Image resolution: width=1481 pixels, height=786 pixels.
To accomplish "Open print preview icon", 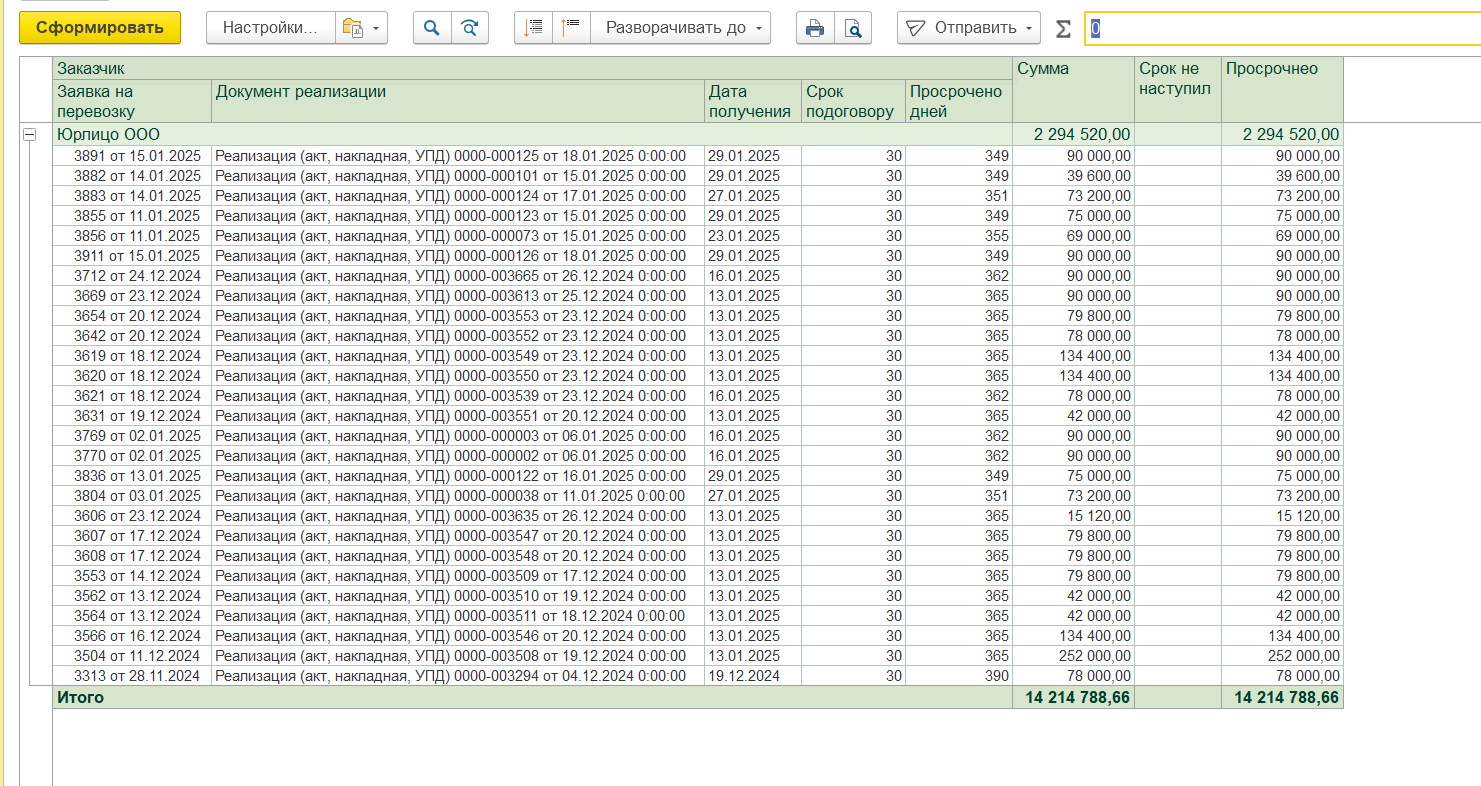I will click(853, 28).
